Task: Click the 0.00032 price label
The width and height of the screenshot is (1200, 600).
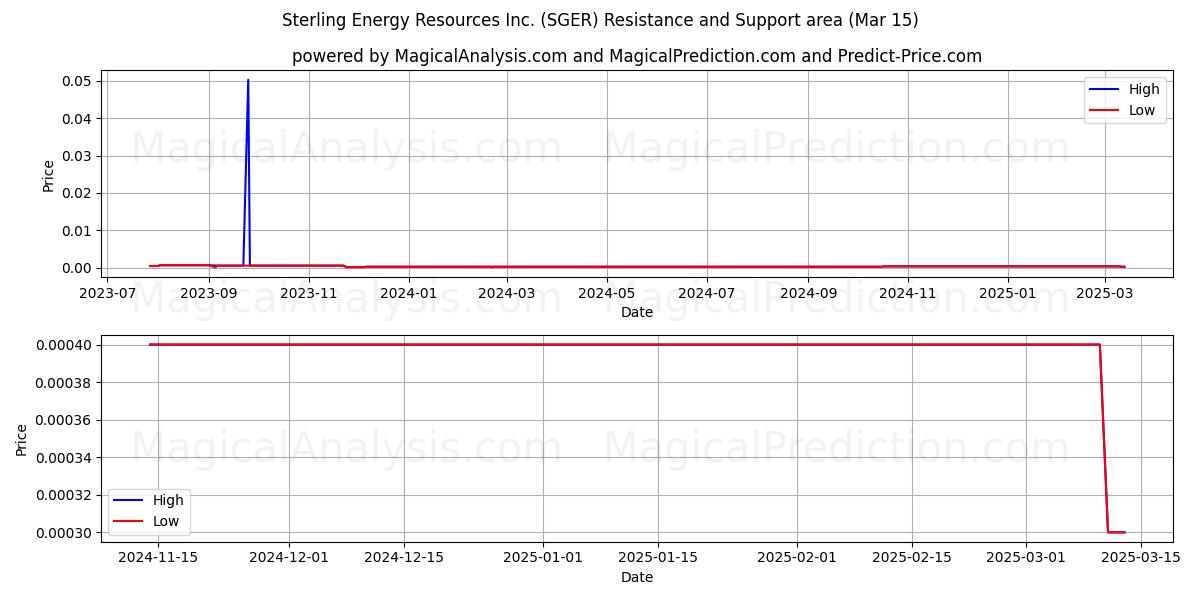Action: (64, 495)
